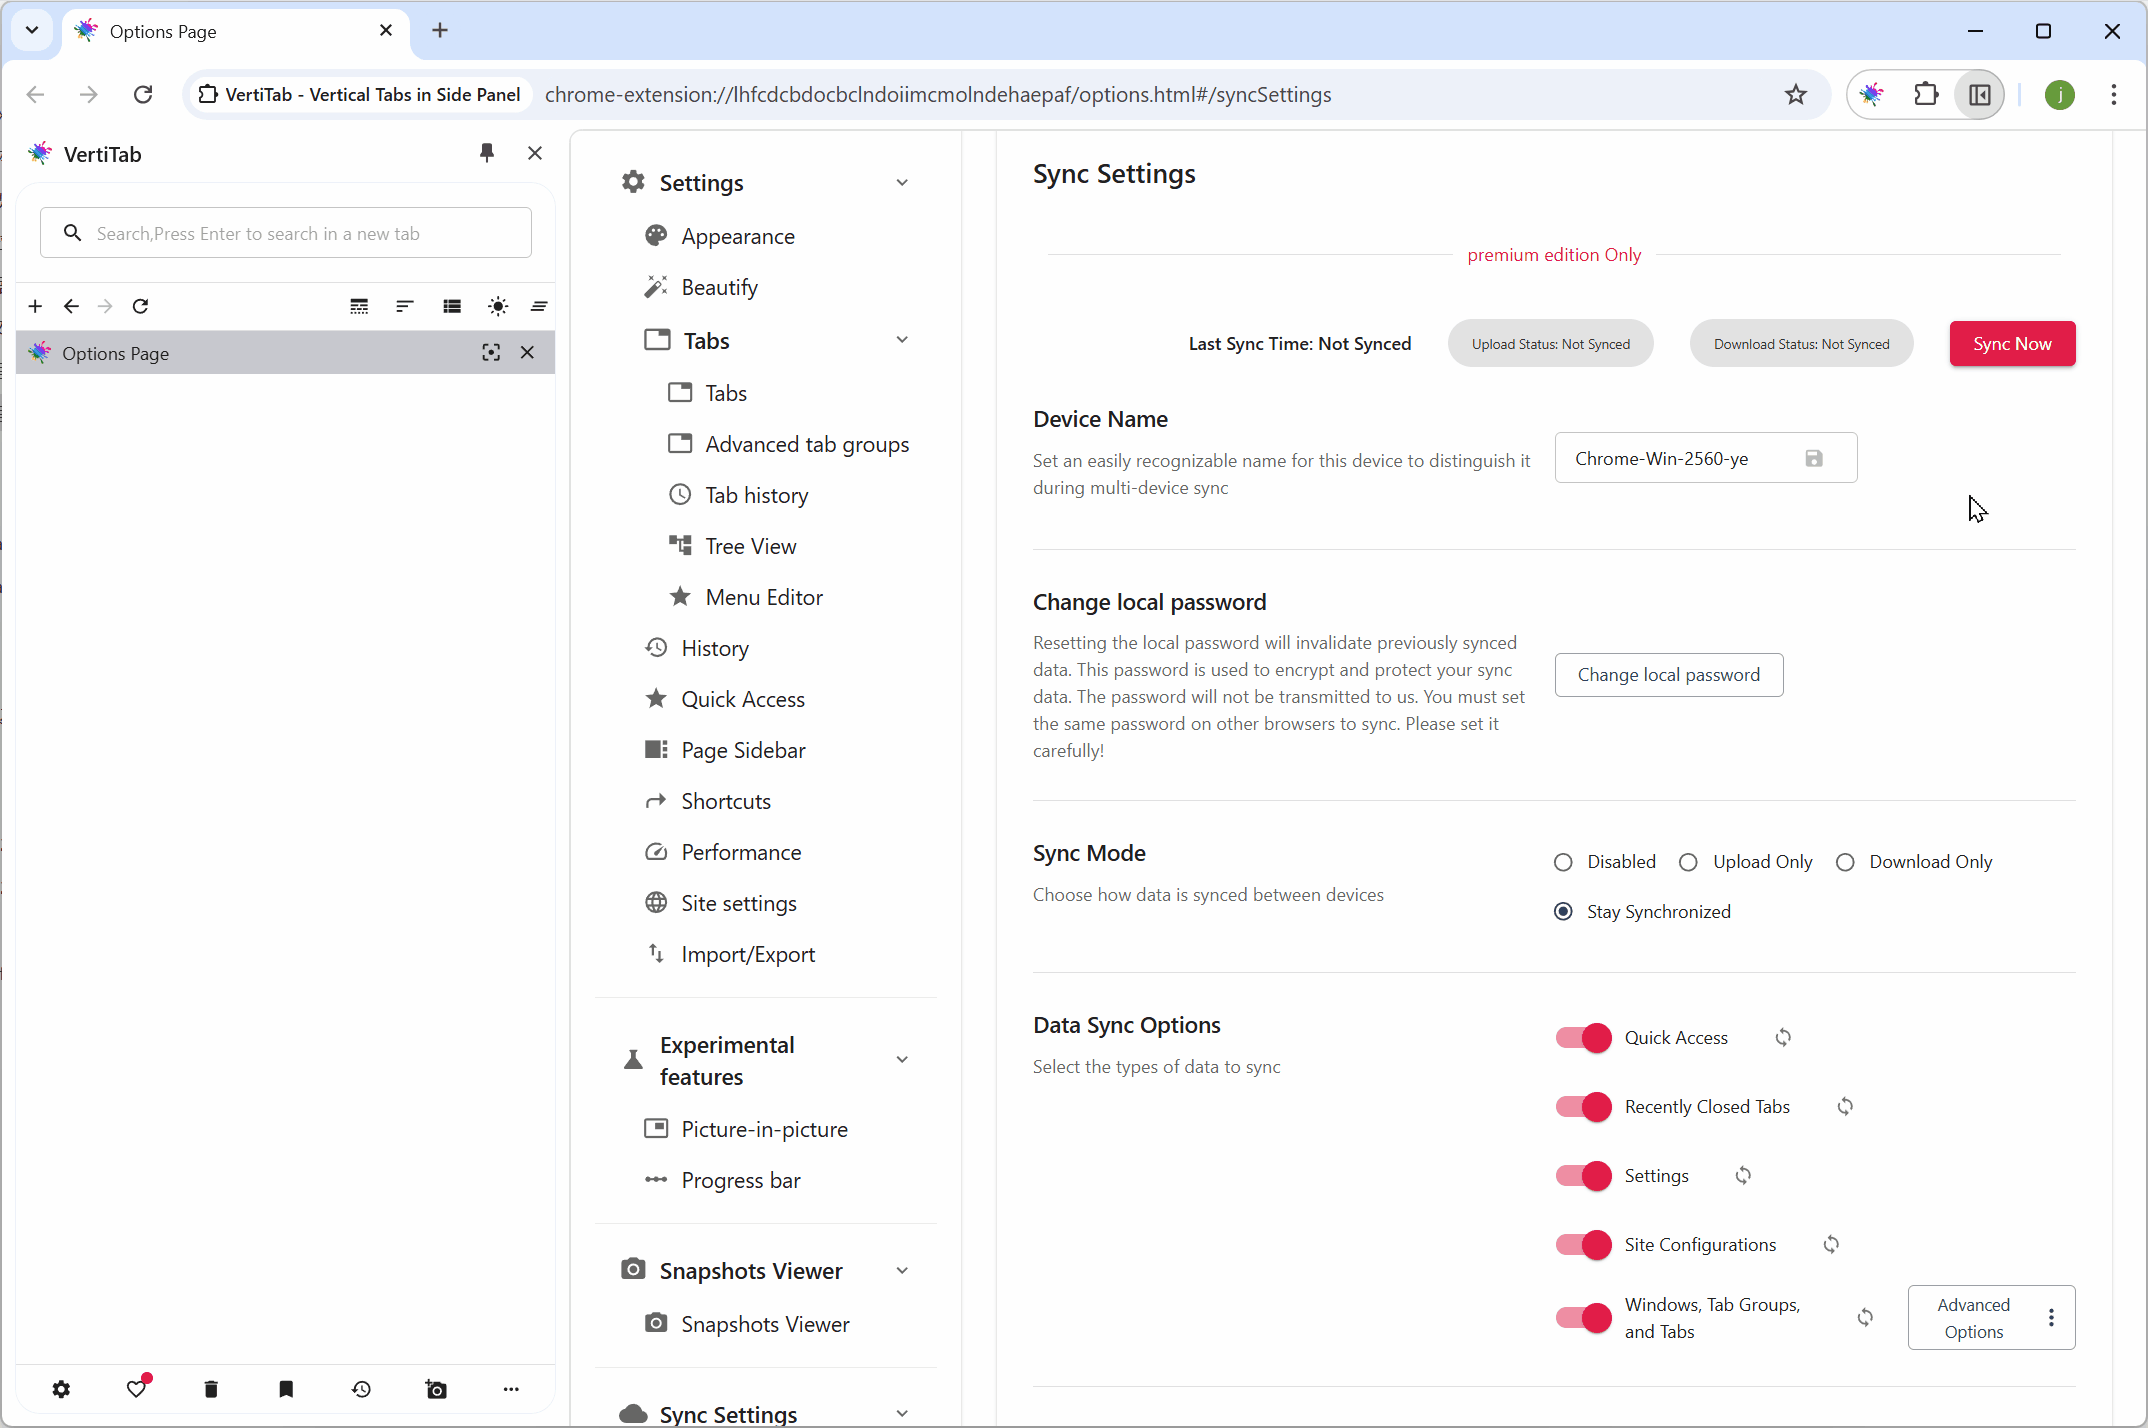Select the Upload Only sync mode
Screen dimensions: 2148x1428
[1689, 862]
